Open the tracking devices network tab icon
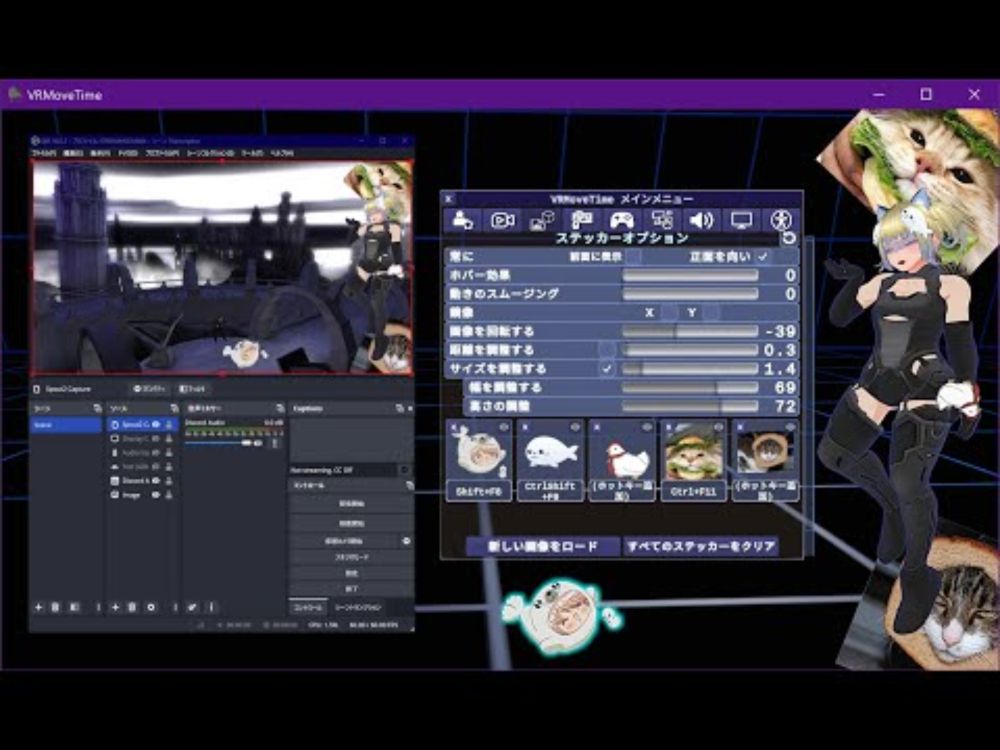1000x750 pixels. click(661, 220)
